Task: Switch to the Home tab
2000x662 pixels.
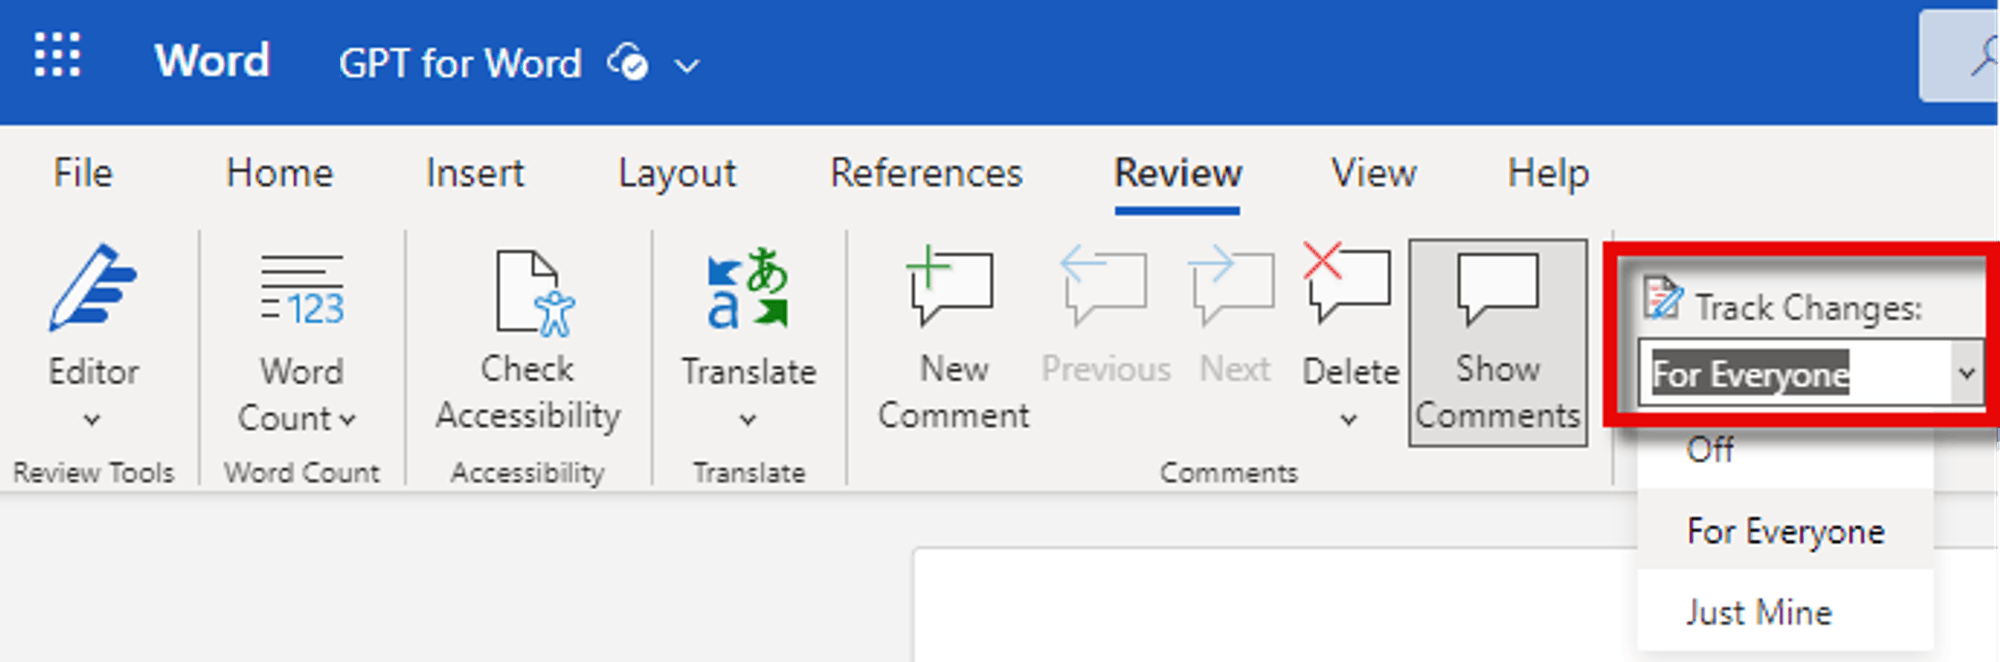Action: click(x=279, y=173)
